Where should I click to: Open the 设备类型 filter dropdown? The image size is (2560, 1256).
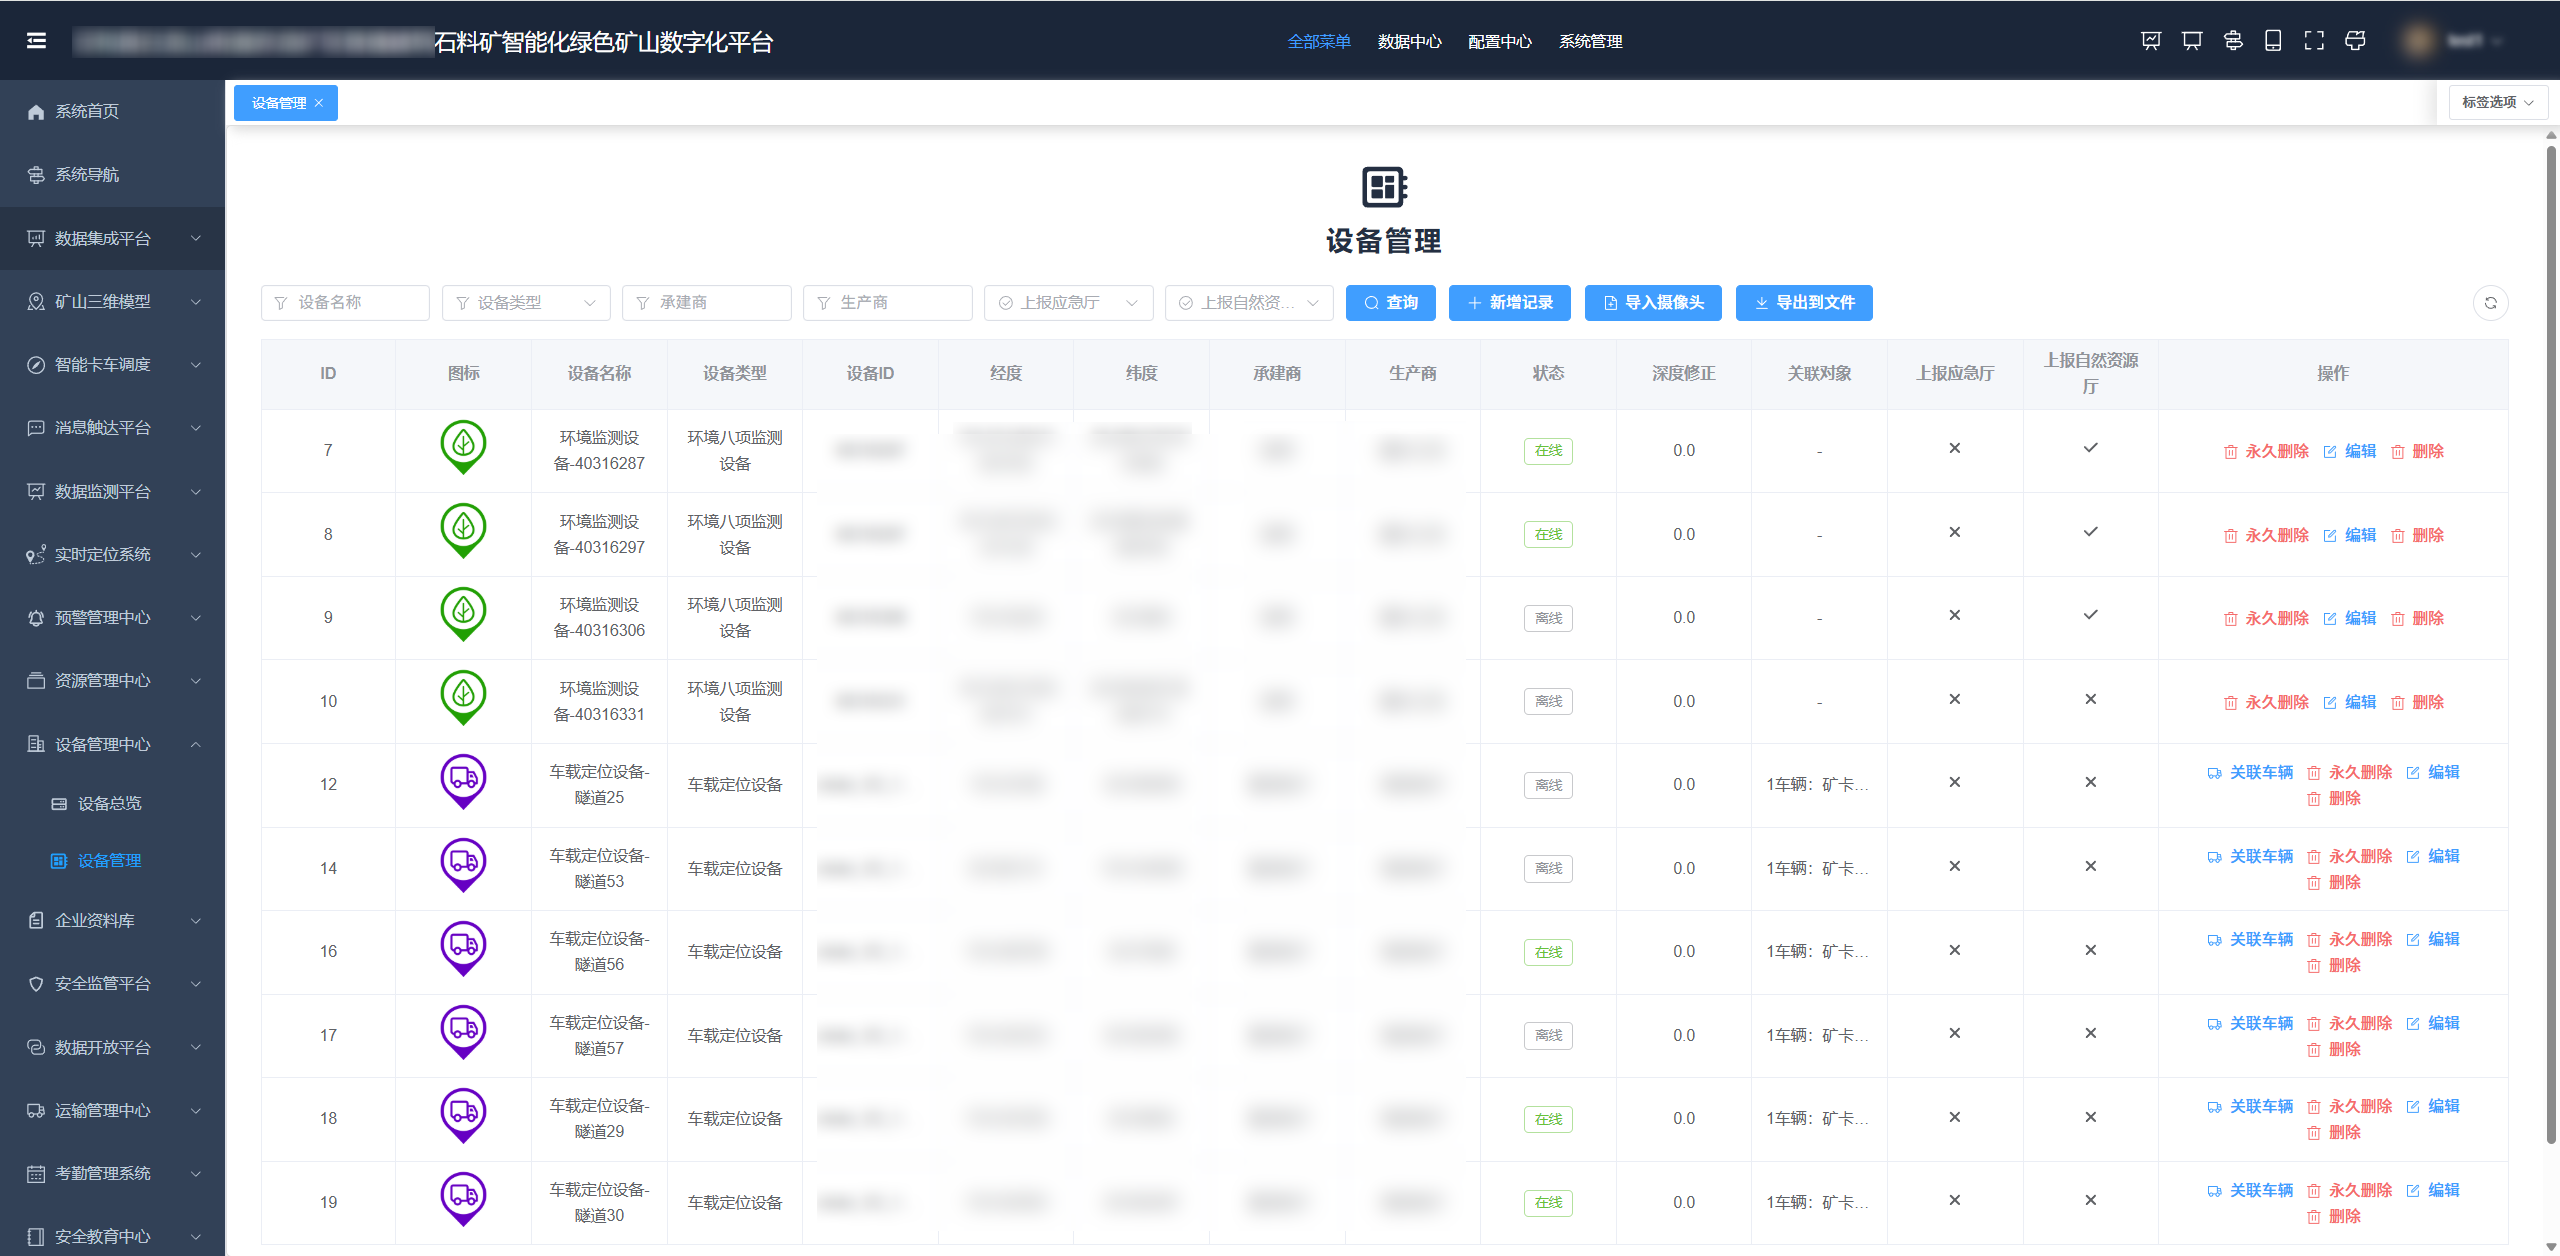526,303
